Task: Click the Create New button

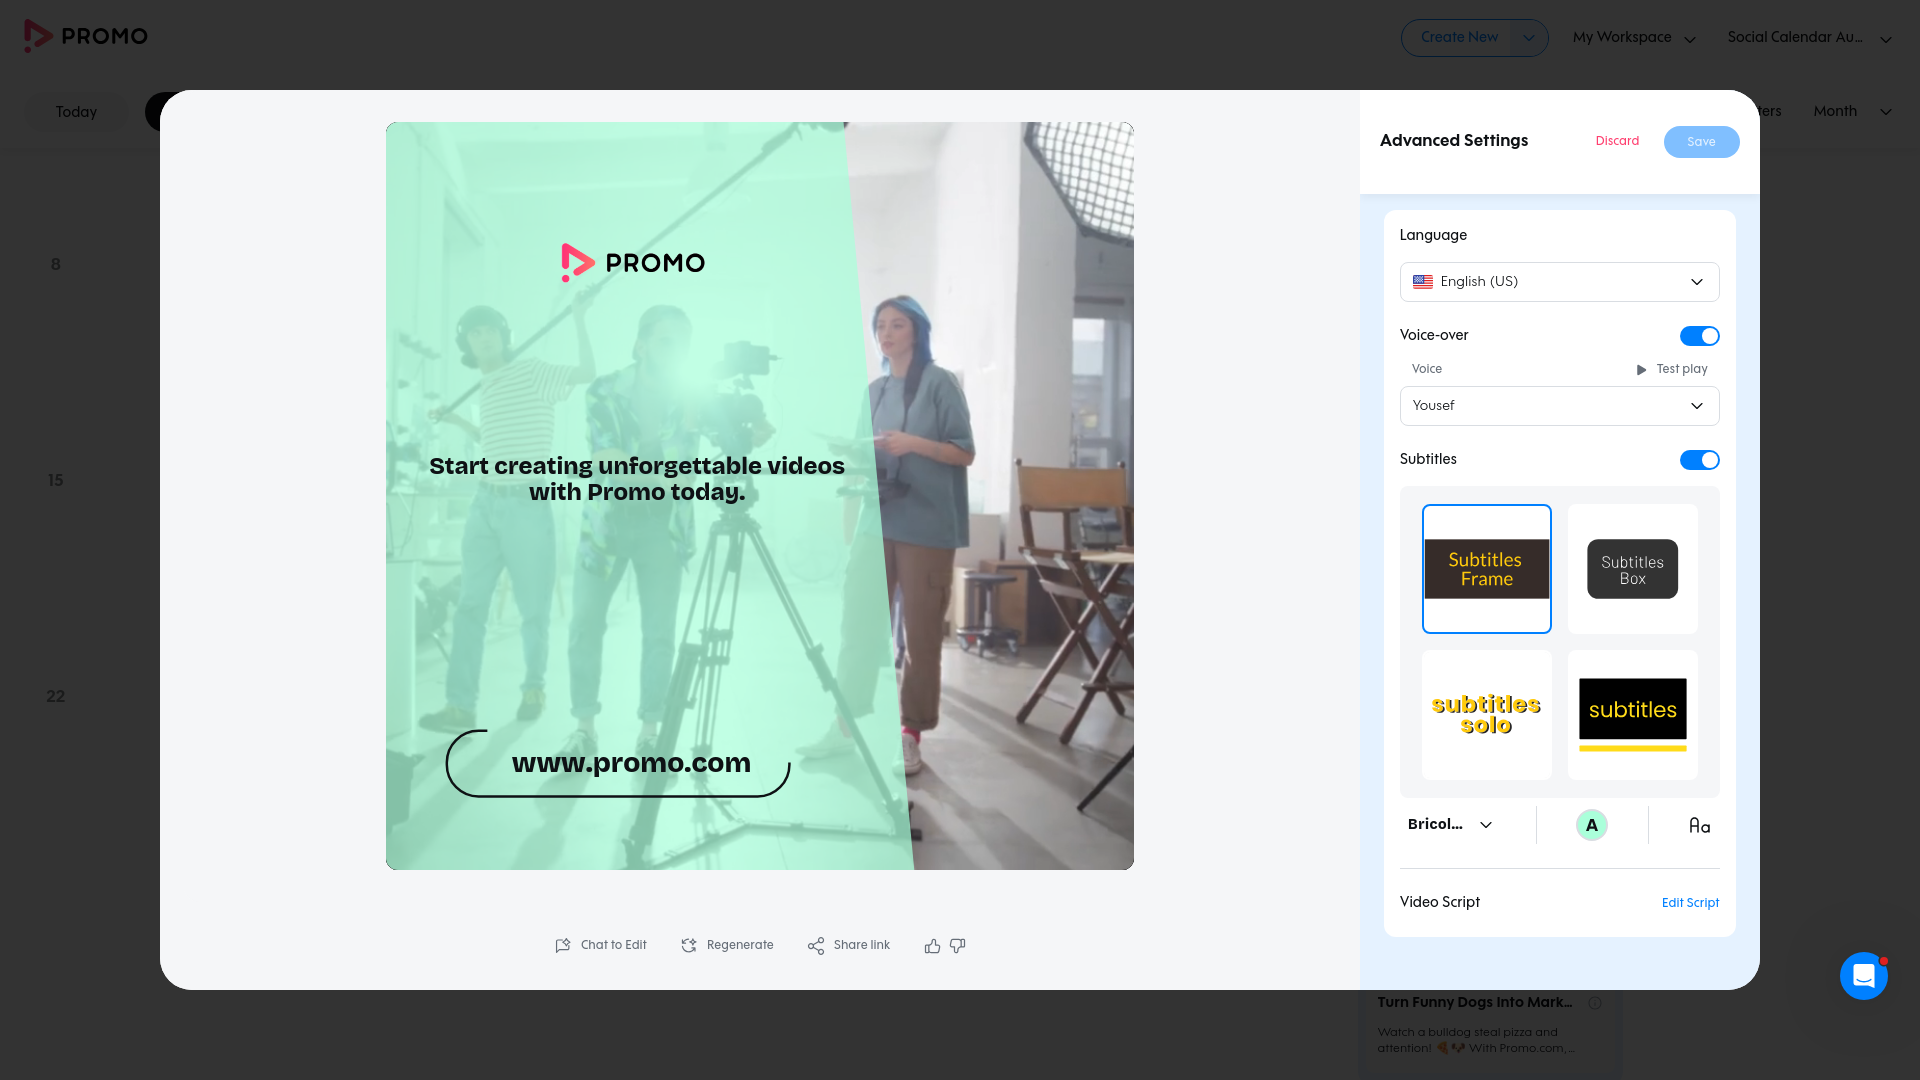Action: tap(1459, 38)
